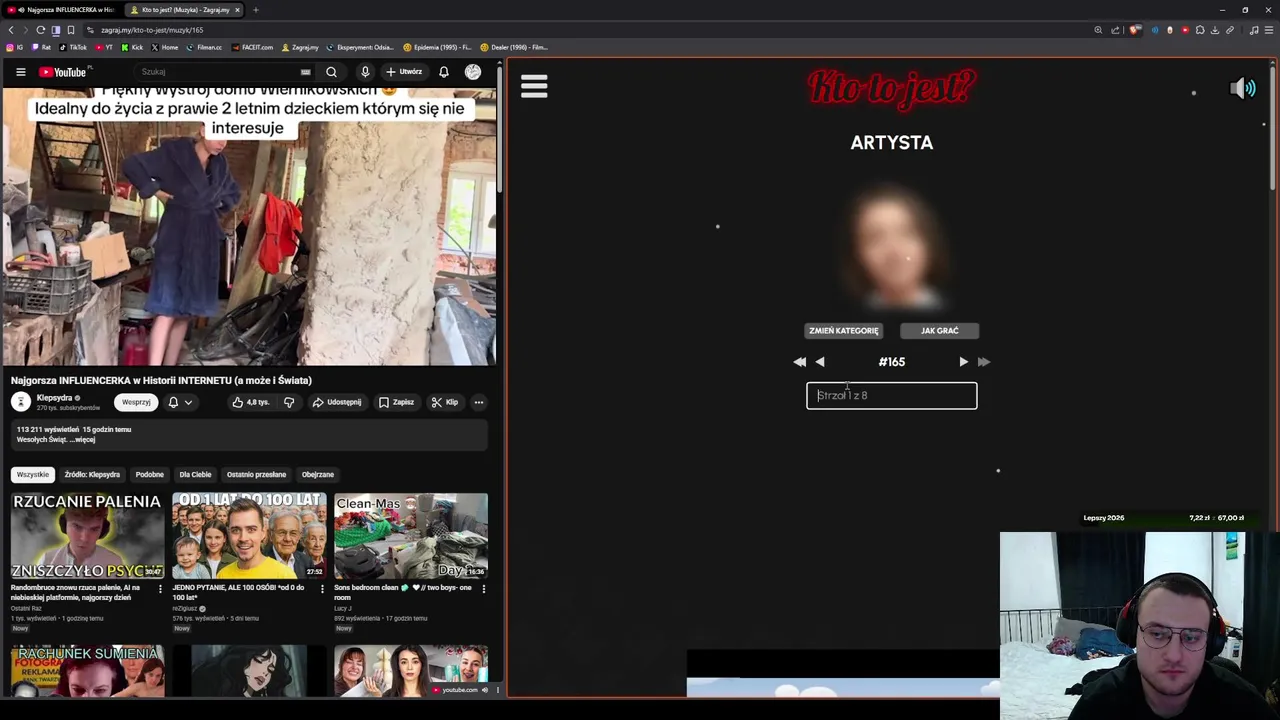Viewport: 1280px width, 720px height.
Task: Go to the next puzzle arrow
Action: point(963,362)
